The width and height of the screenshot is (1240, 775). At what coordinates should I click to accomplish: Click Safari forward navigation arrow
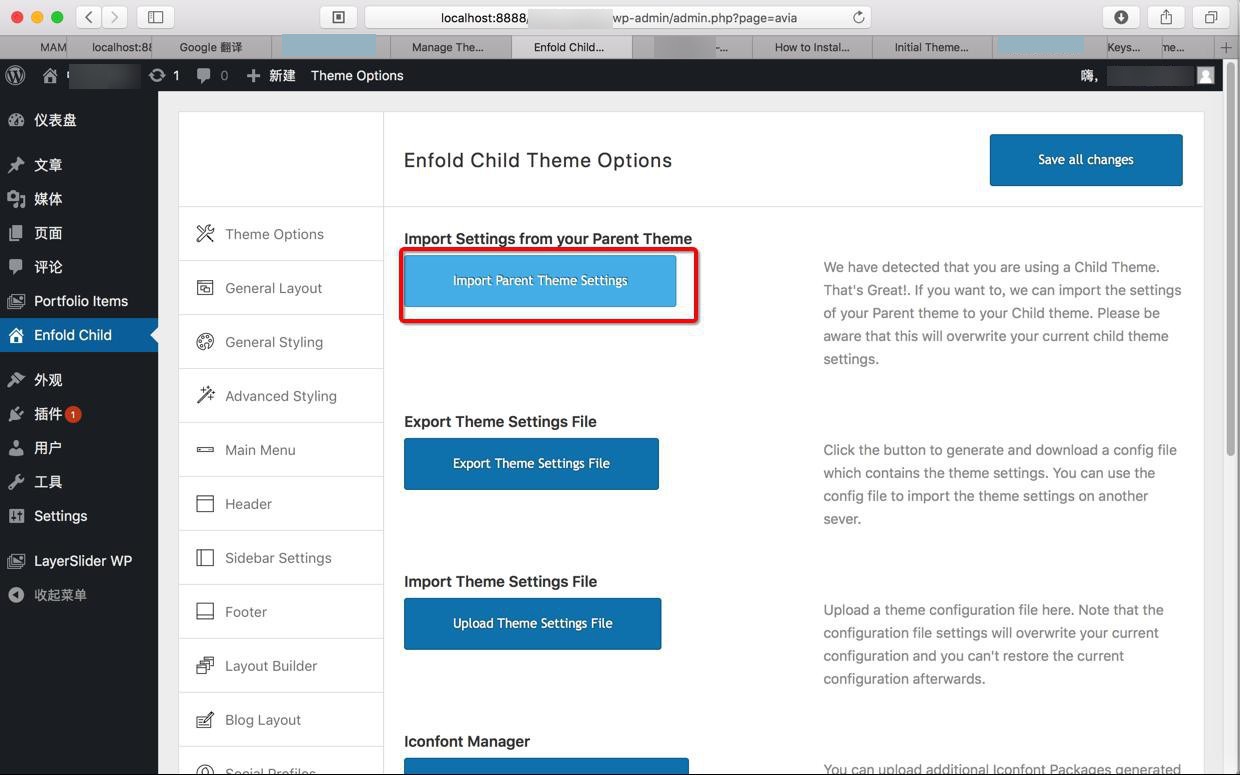coord(115,17)
